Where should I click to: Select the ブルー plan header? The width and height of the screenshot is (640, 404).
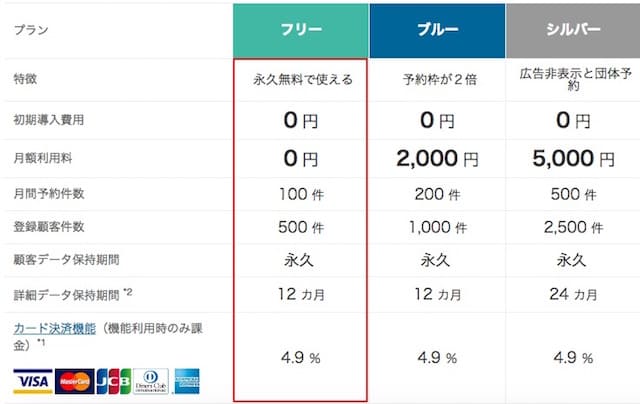point(437,31)
